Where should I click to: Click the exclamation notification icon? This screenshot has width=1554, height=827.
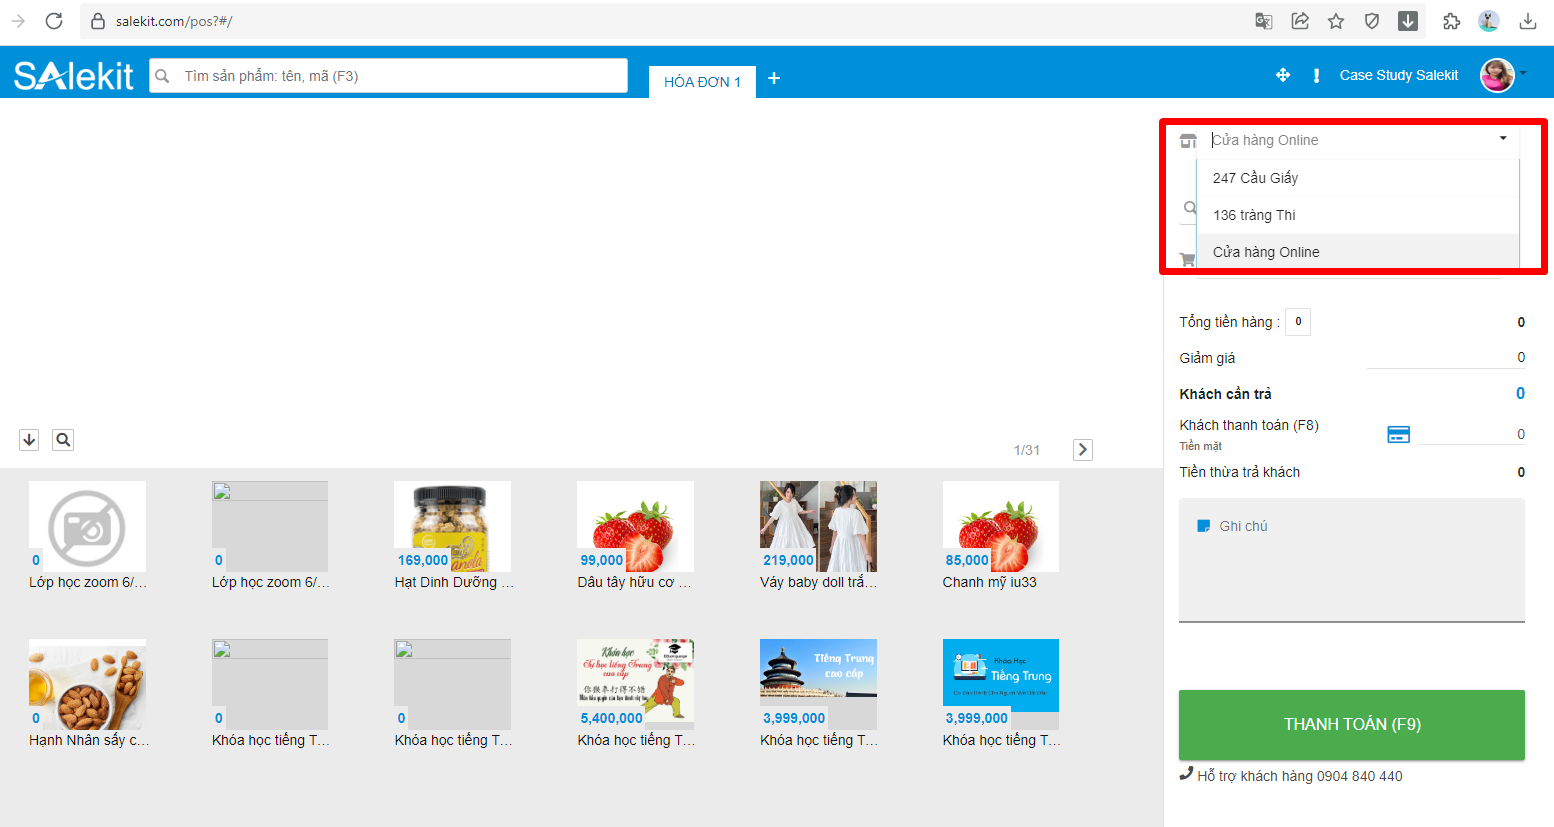coord(1316,75)
